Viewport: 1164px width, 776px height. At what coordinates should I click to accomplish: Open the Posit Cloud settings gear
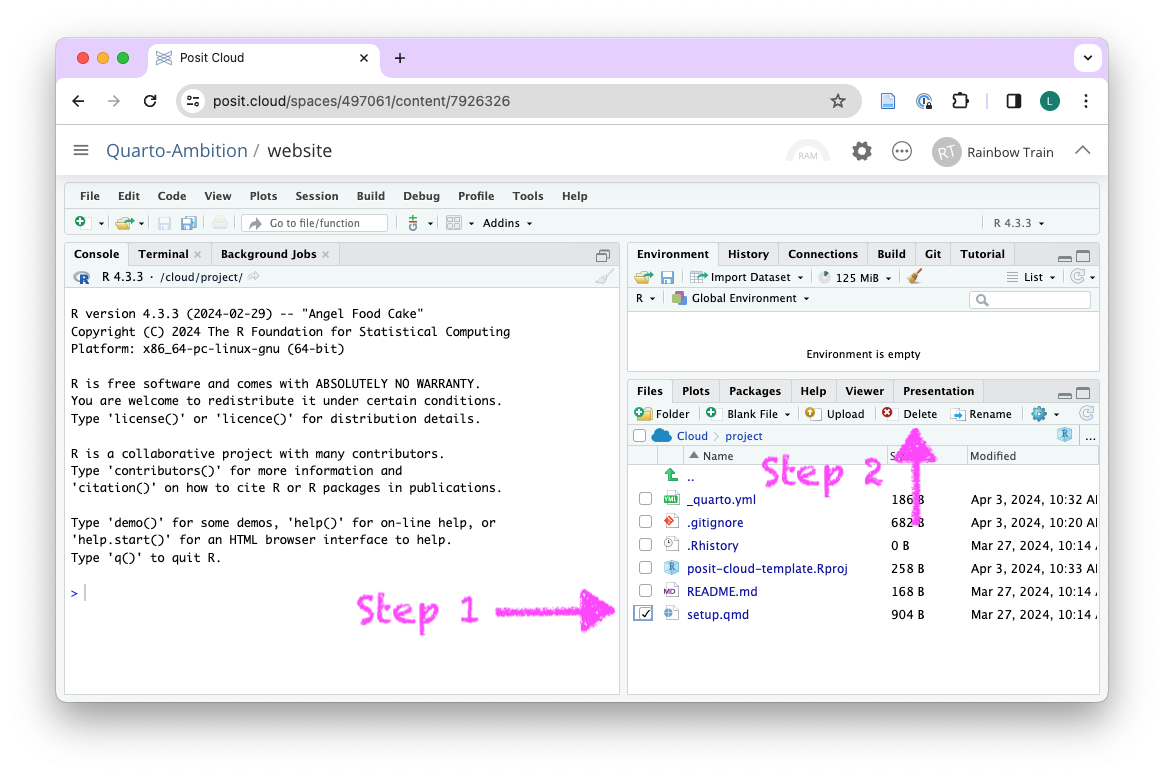click(x=861, y=151)
